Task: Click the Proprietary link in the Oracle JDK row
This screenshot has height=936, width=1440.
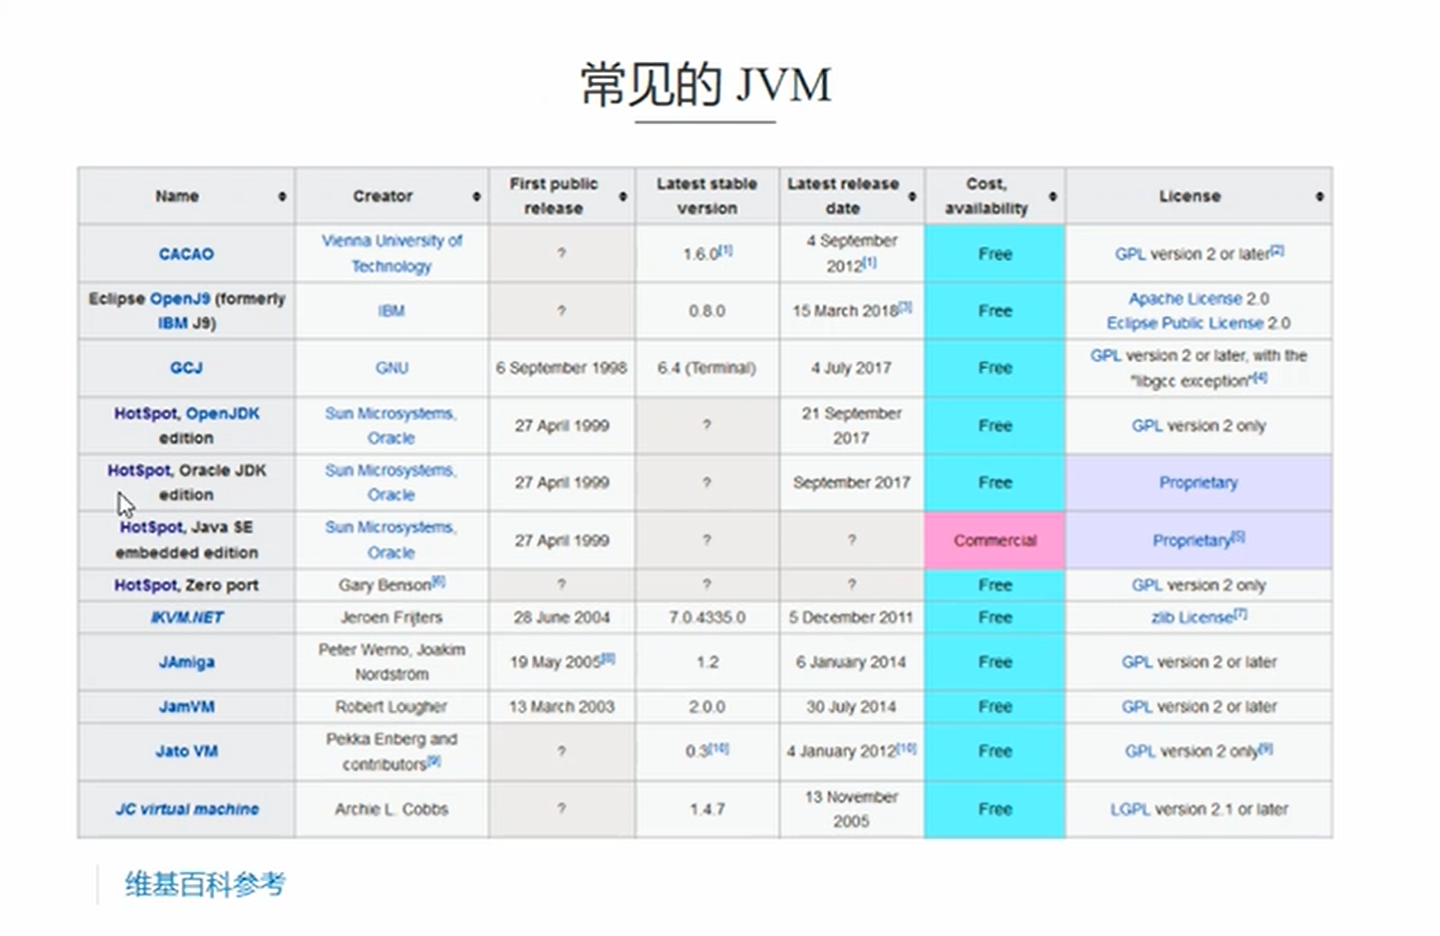Action: pos(1198,483)
